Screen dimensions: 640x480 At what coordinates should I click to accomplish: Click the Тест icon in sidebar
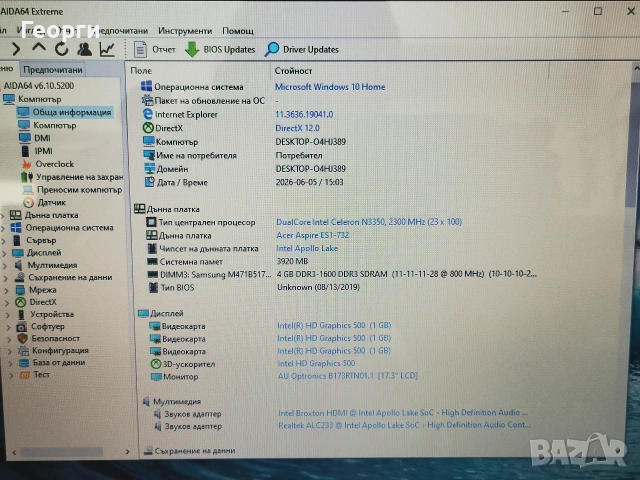pyautogui.click(x=25, y=375)
